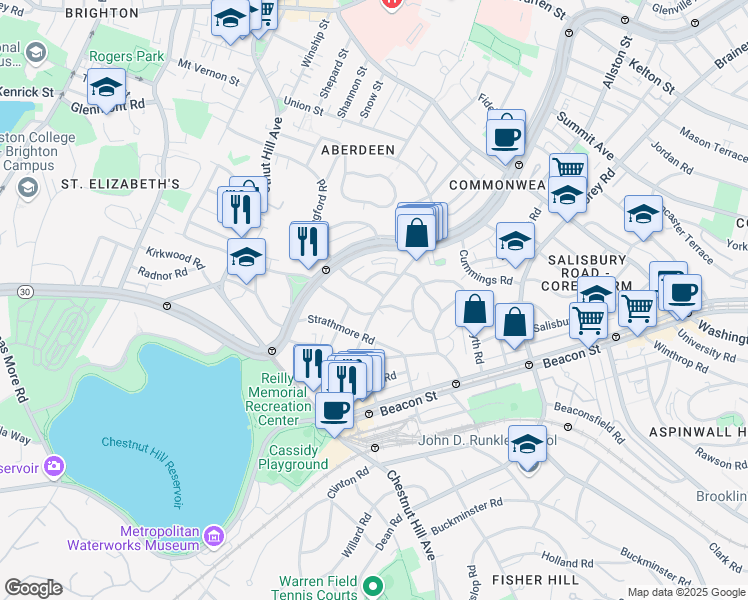Click the Boston College Brighton Campus icon

[27, 187]
